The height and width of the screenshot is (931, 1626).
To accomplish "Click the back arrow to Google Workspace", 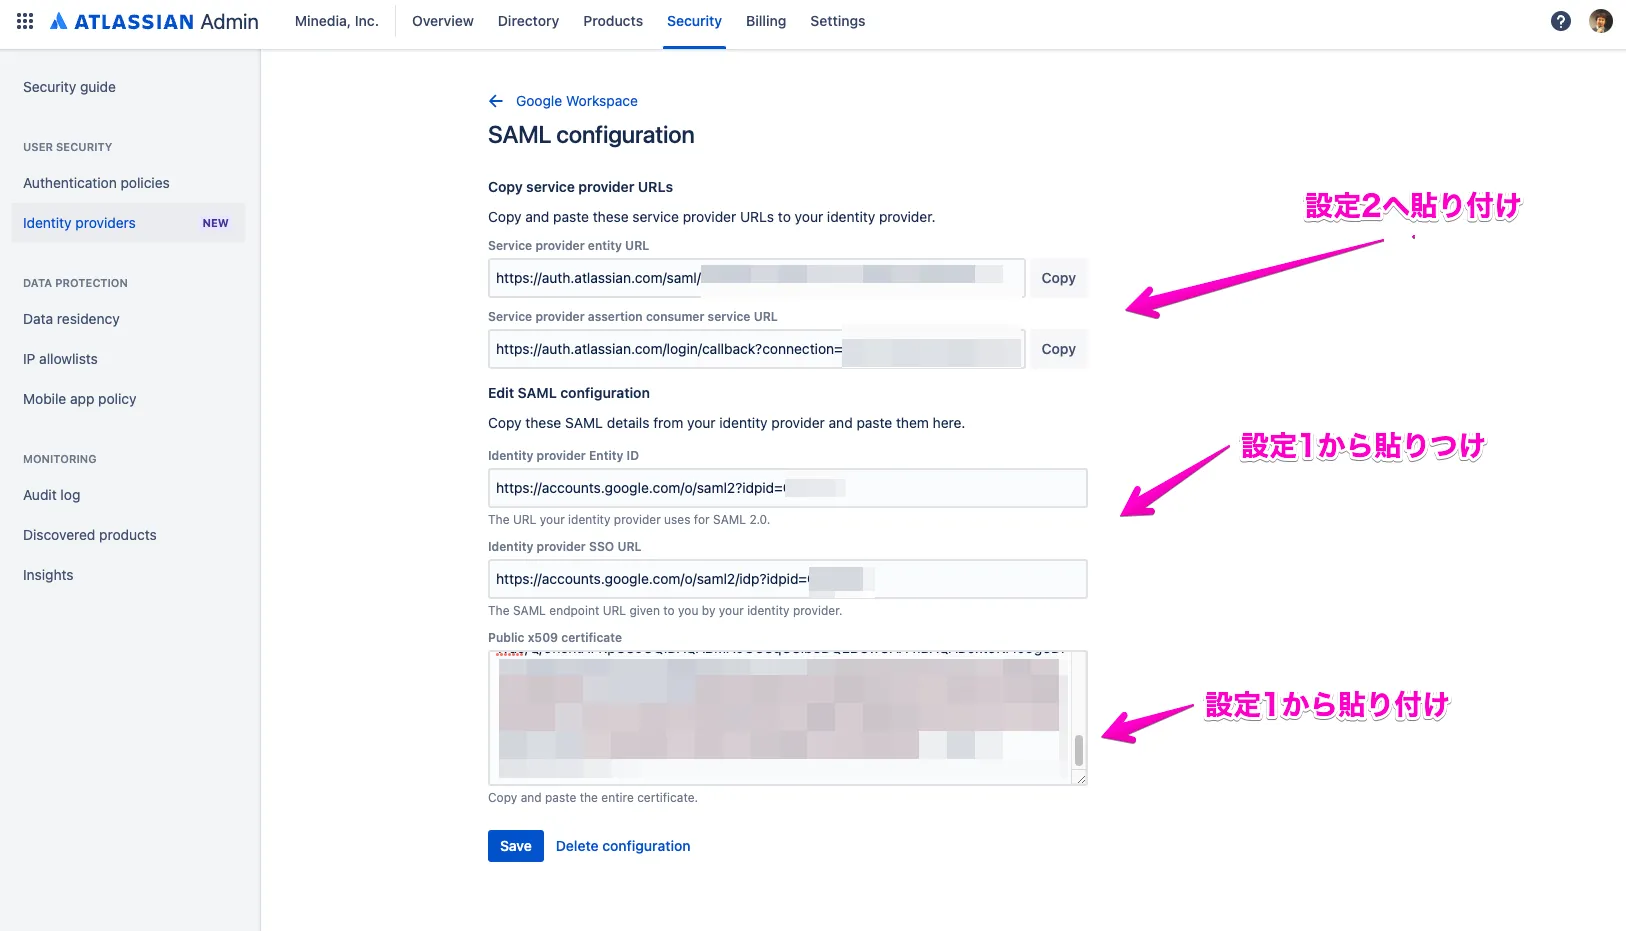I will (x=496, y=101).
